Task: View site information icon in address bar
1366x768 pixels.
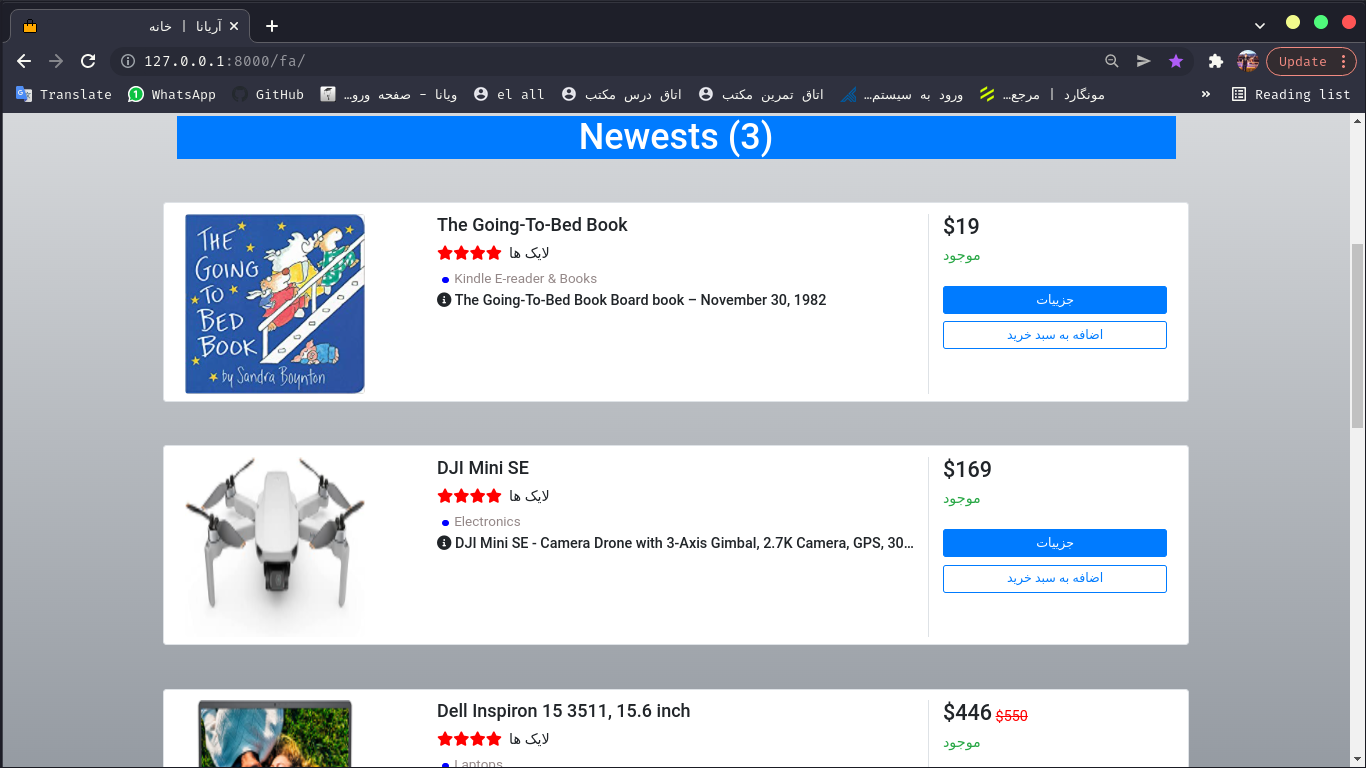Action: [128, 61]
